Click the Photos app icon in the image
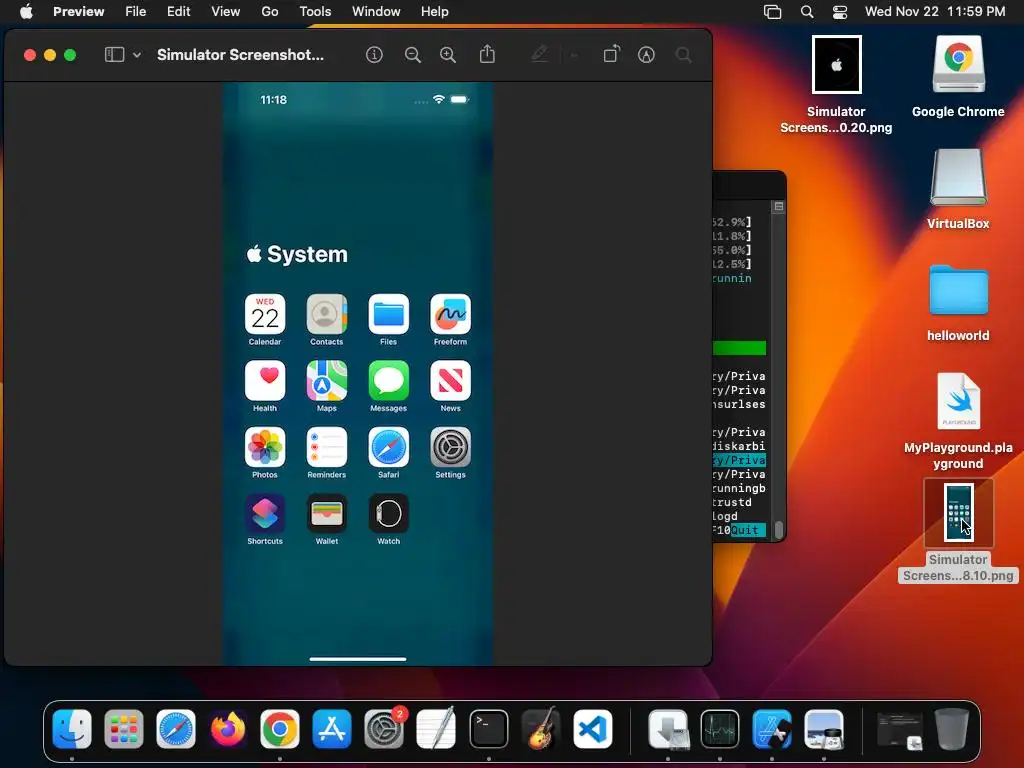The image size is (1024, 768). 265,447
